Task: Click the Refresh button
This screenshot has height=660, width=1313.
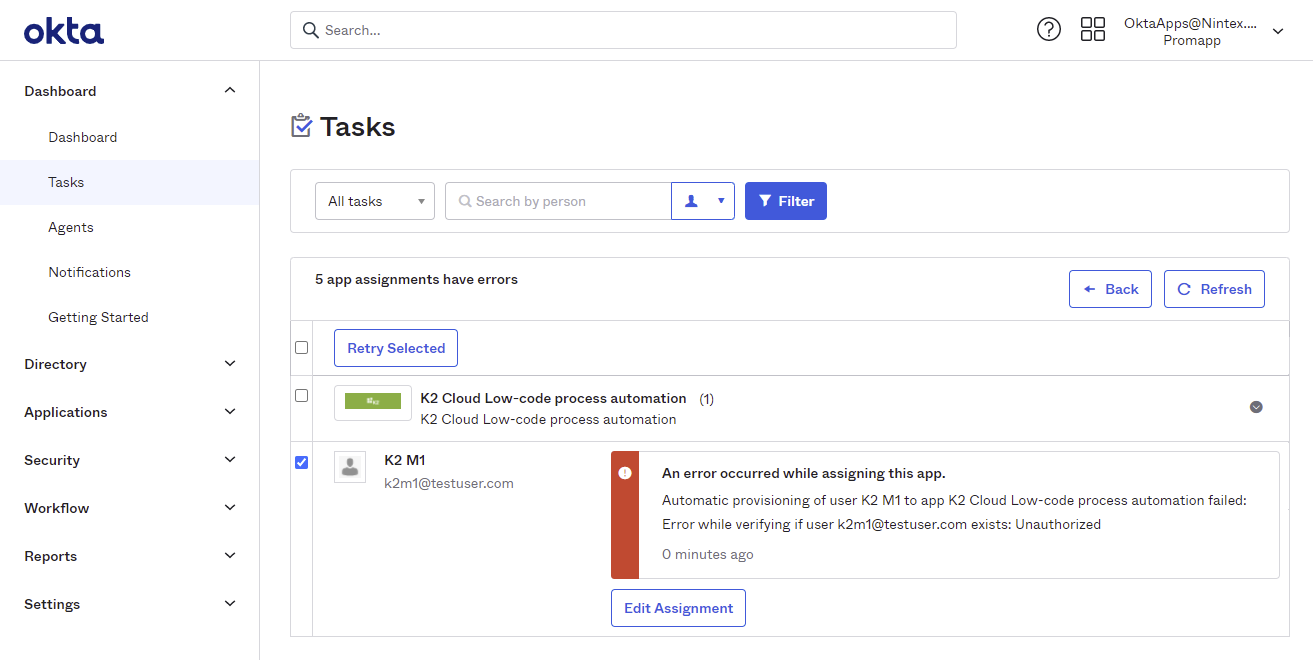Action: click(1214, 289)
